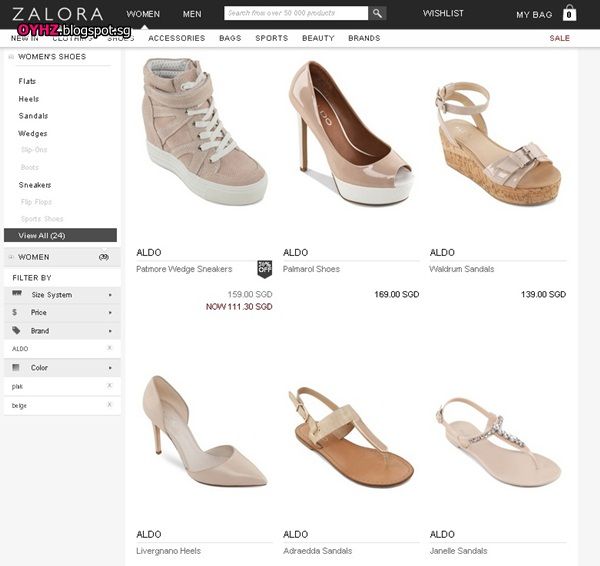600x566 pixels.
Task: Select the Flip Flops category
Action: tap(36, 202)
